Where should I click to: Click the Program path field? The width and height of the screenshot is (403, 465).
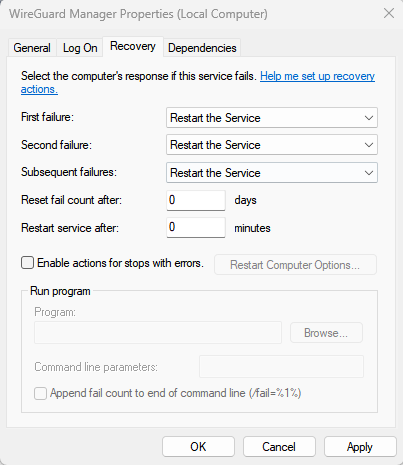[x=158, y=333]
